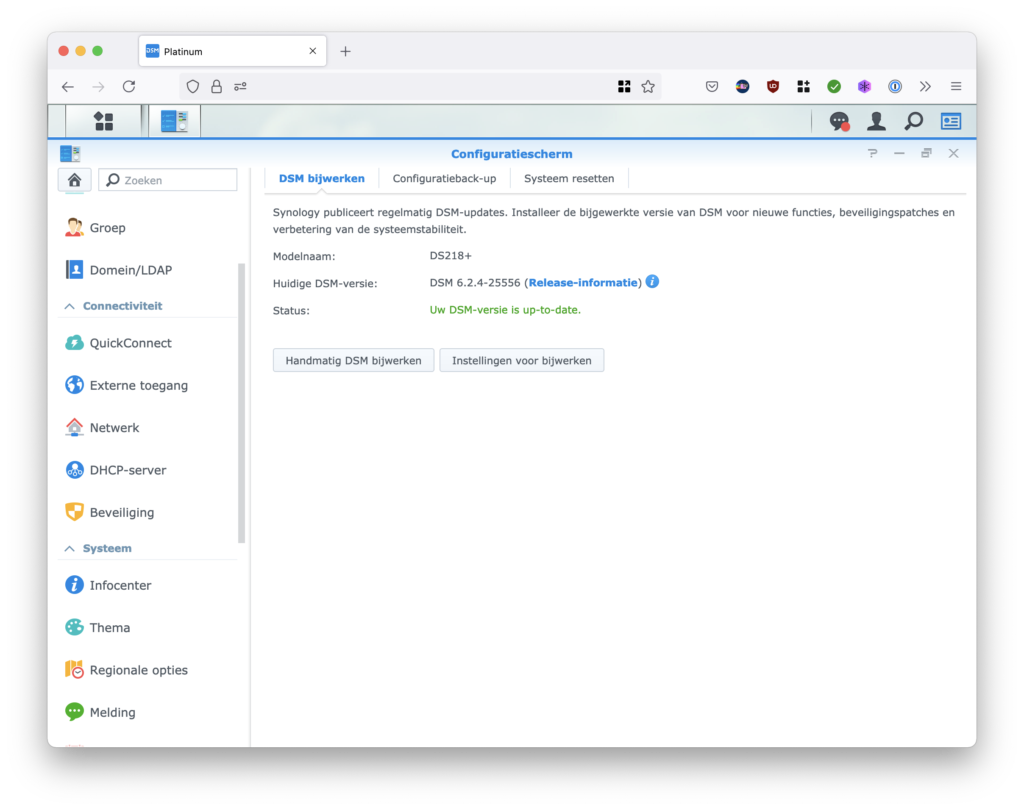The height and width of the screenshot is (810, 1024).
Task: Collapse the Connectiviteit section
Action: click(69, 306)
